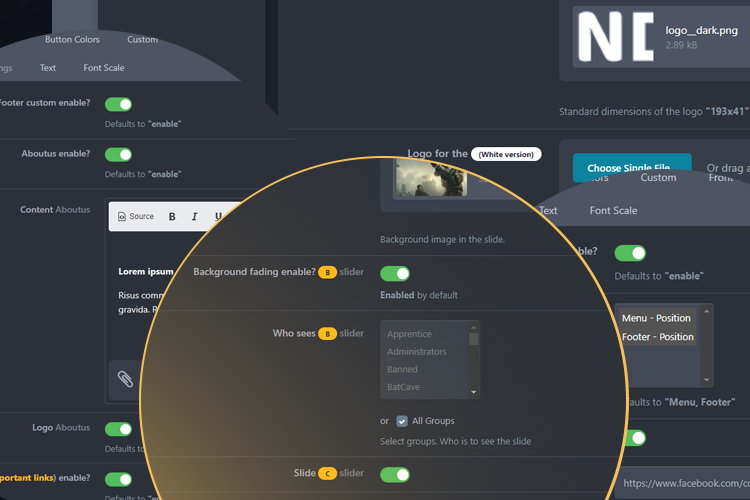The height and width of the screenshot is (500, 750).
Task: Click the logo_dark.png thumbnail preview
Action: 615,37
